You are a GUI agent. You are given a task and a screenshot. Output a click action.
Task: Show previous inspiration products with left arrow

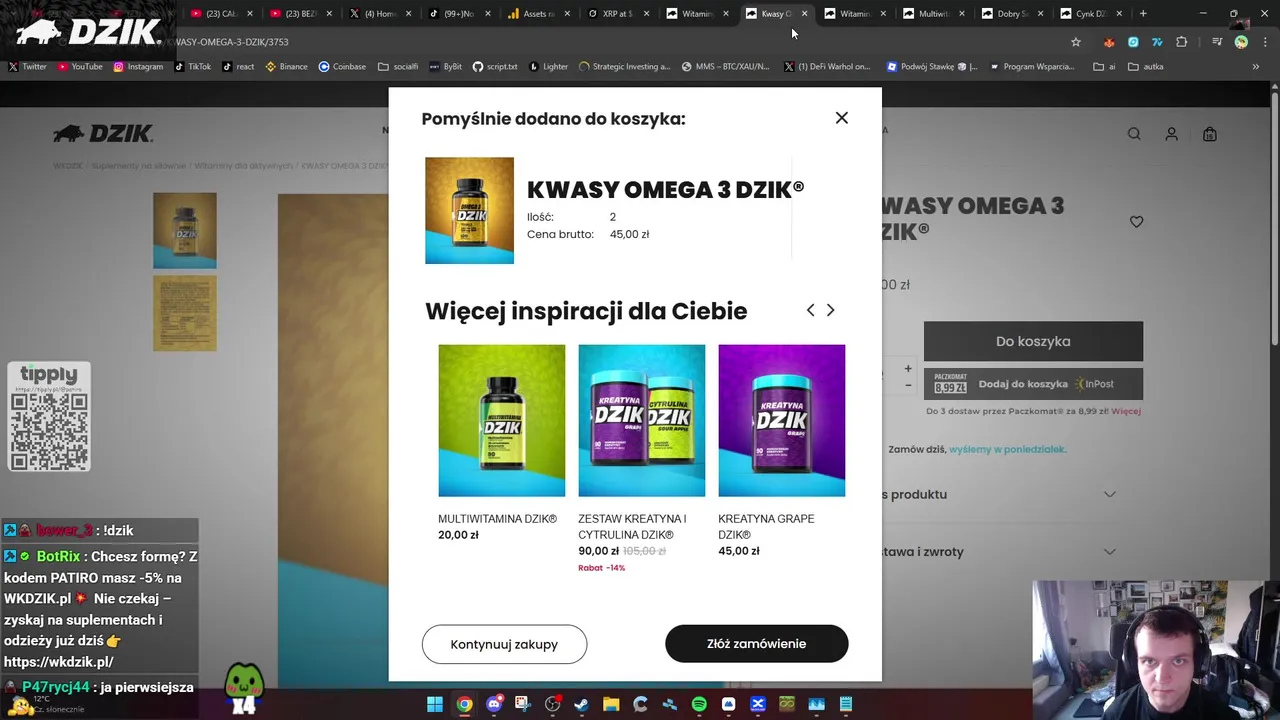tap(810, 311)
